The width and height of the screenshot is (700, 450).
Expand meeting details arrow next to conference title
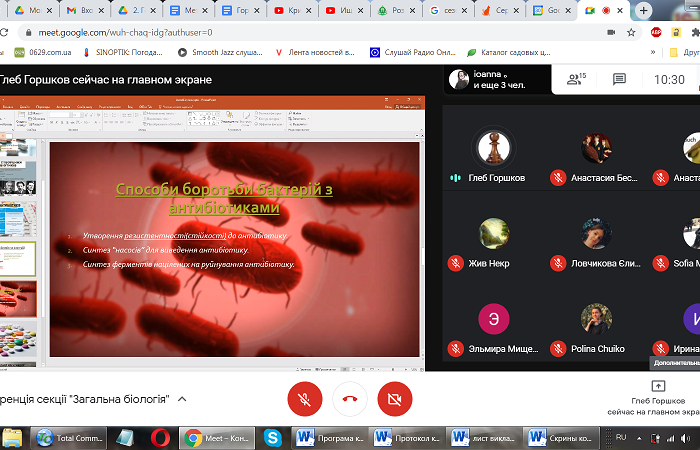[182, 398]
